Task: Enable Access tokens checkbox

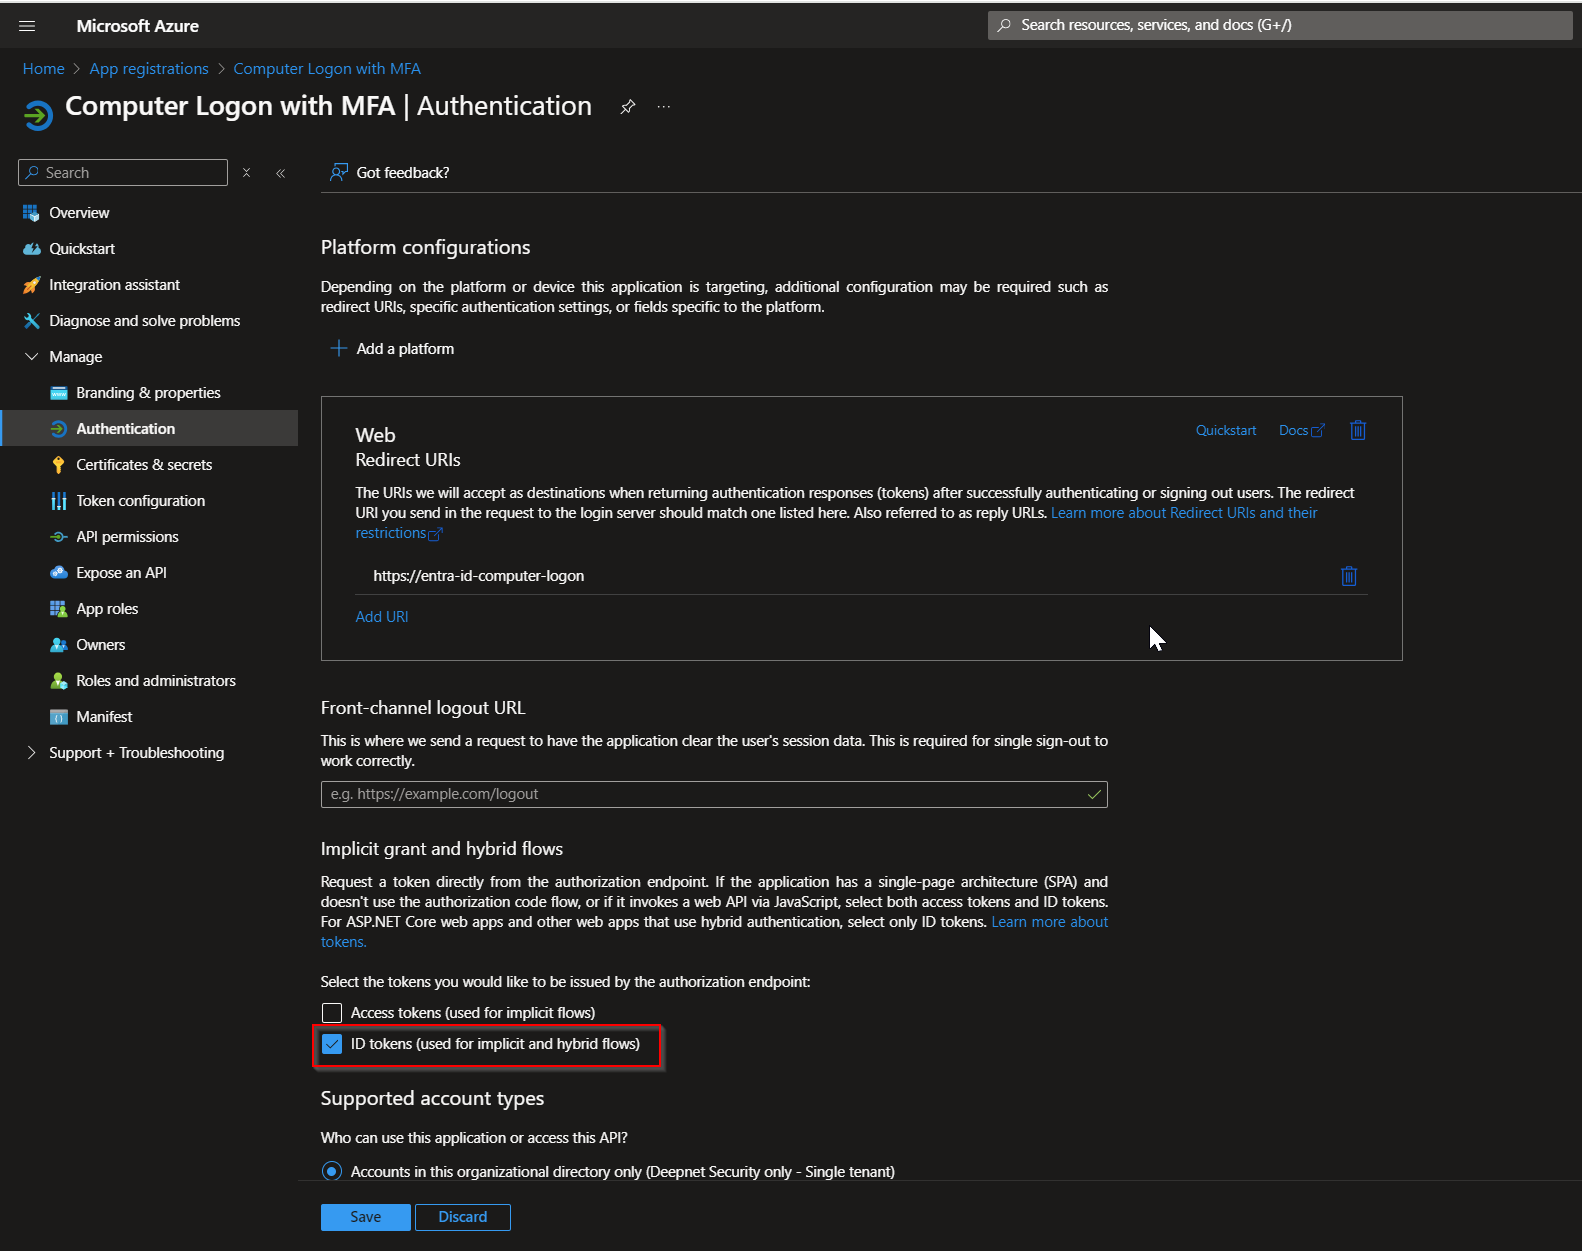Action: pyautogui.click(x=332, y=1013)
